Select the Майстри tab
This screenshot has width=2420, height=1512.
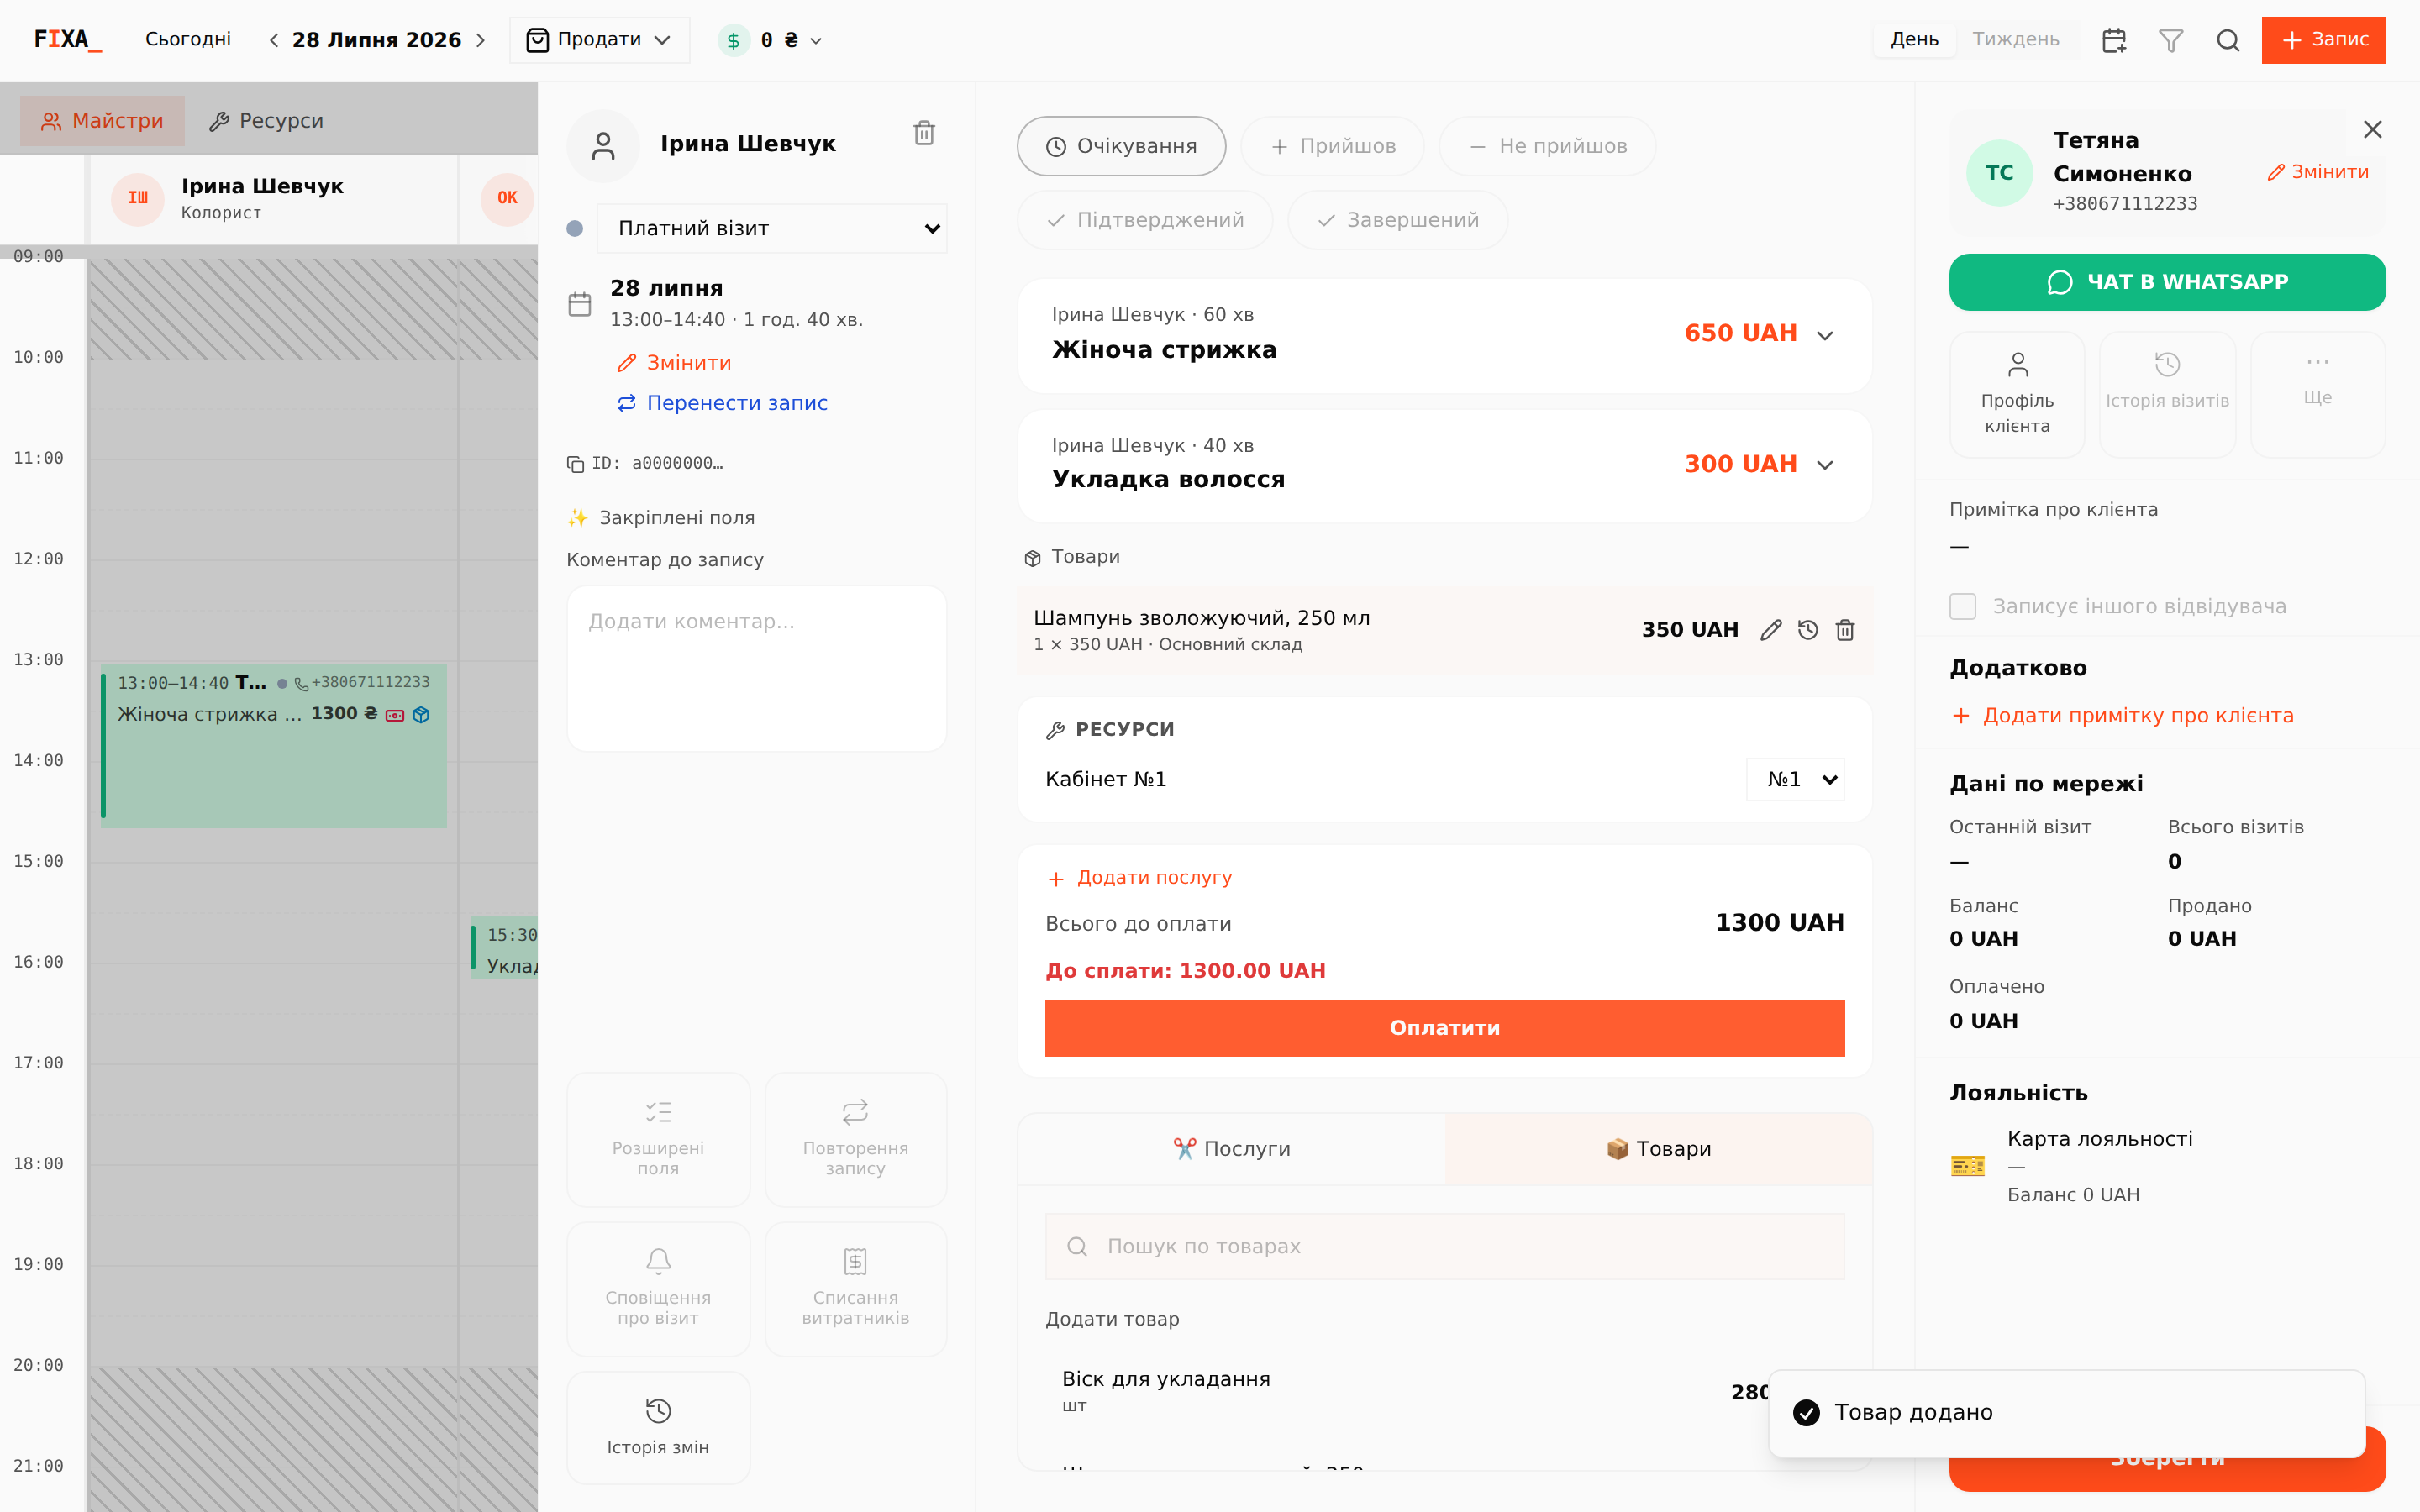102,121
